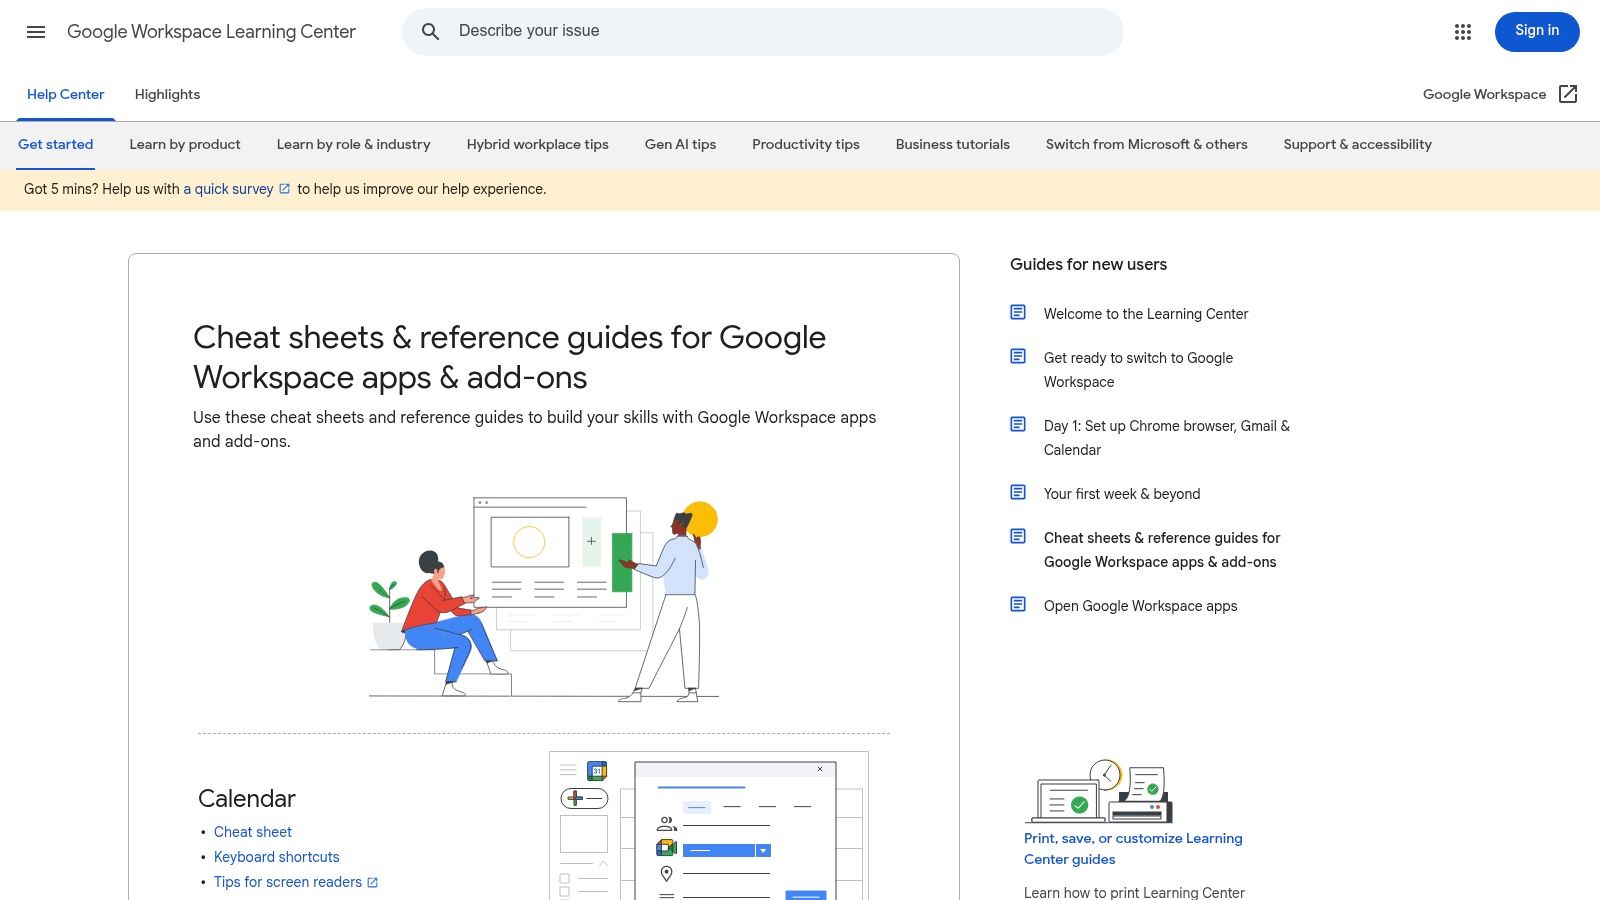Image resolution: width=1600 pixels, height=900 pixels.
Task: Switch to the Highlights tab
Action: (x=167, y=94)
